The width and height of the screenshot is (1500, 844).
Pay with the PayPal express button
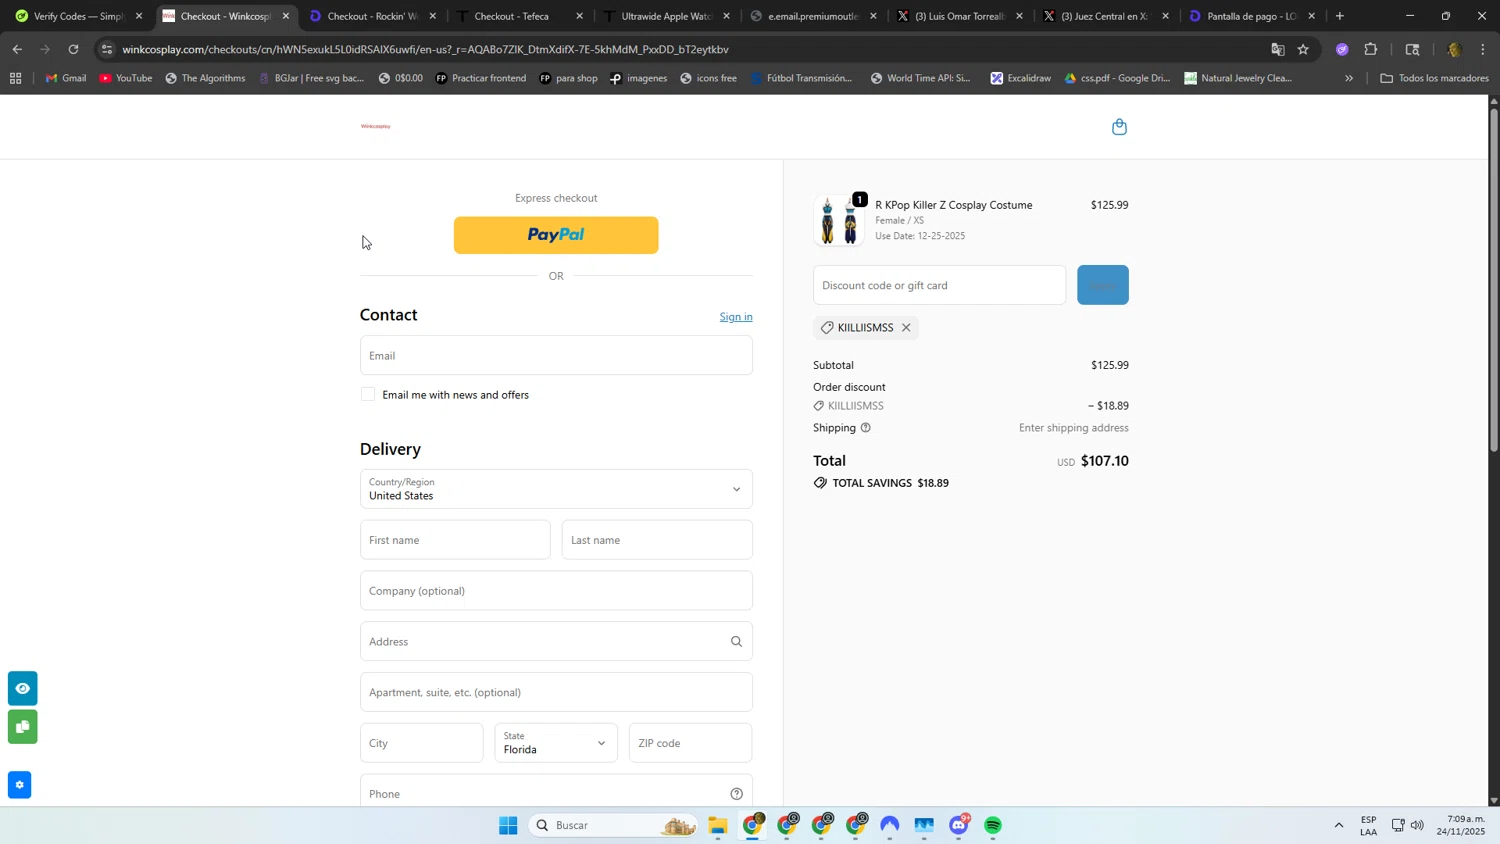[556, 235]
